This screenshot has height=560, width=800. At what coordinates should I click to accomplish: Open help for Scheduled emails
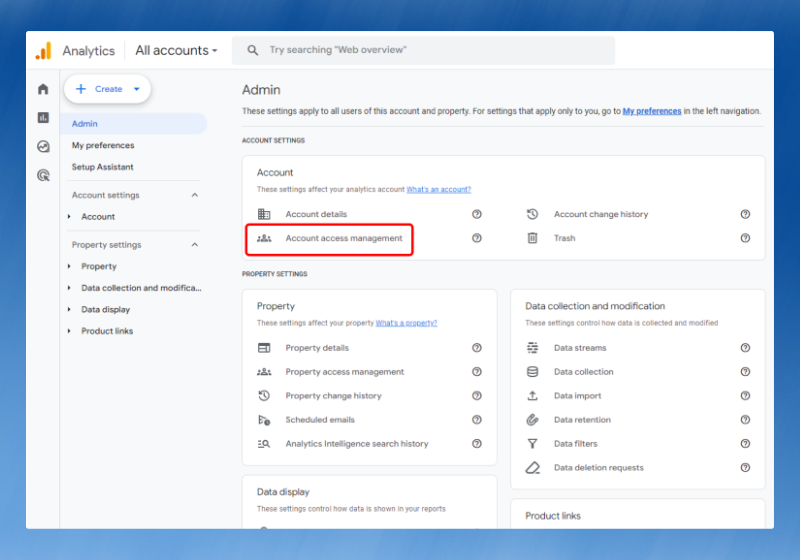click(x=477, y=420)
